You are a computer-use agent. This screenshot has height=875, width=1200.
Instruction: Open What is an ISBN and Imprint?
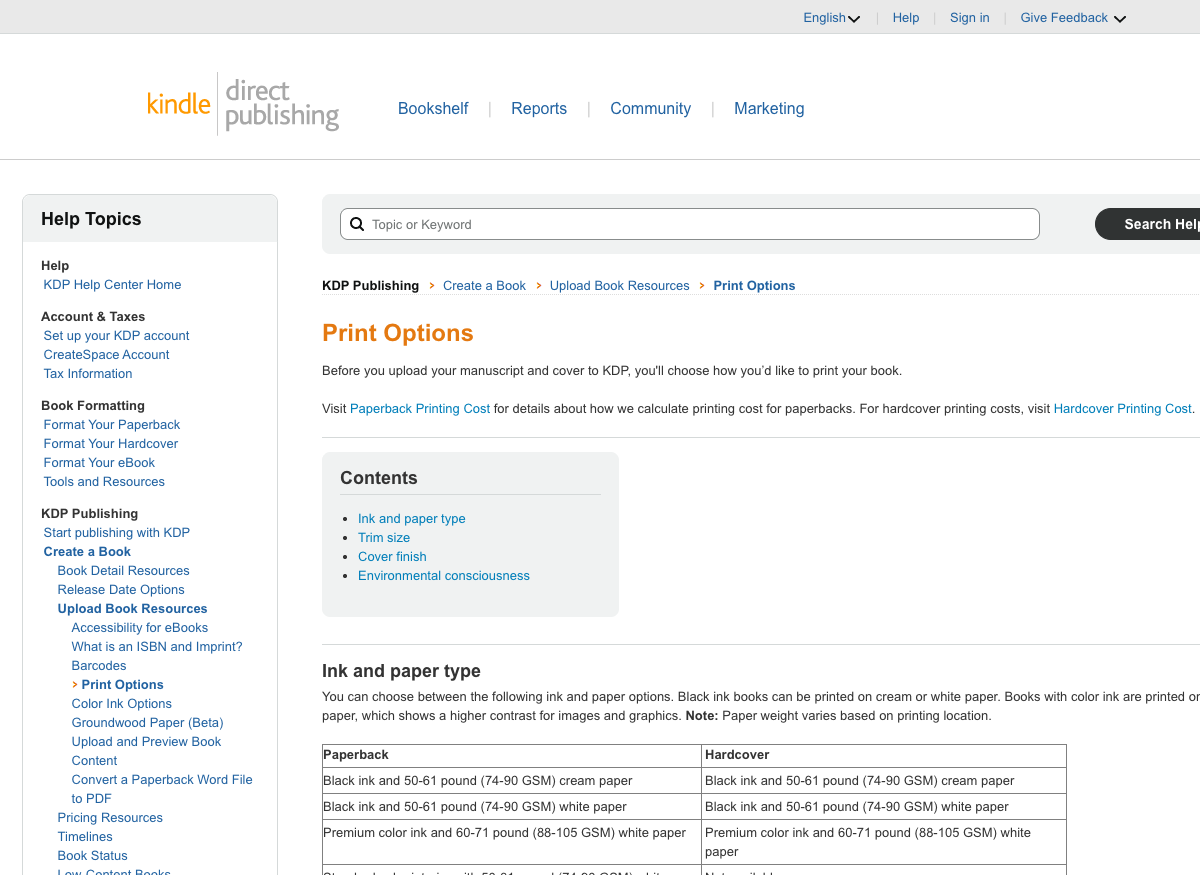(x=157, y=646)
